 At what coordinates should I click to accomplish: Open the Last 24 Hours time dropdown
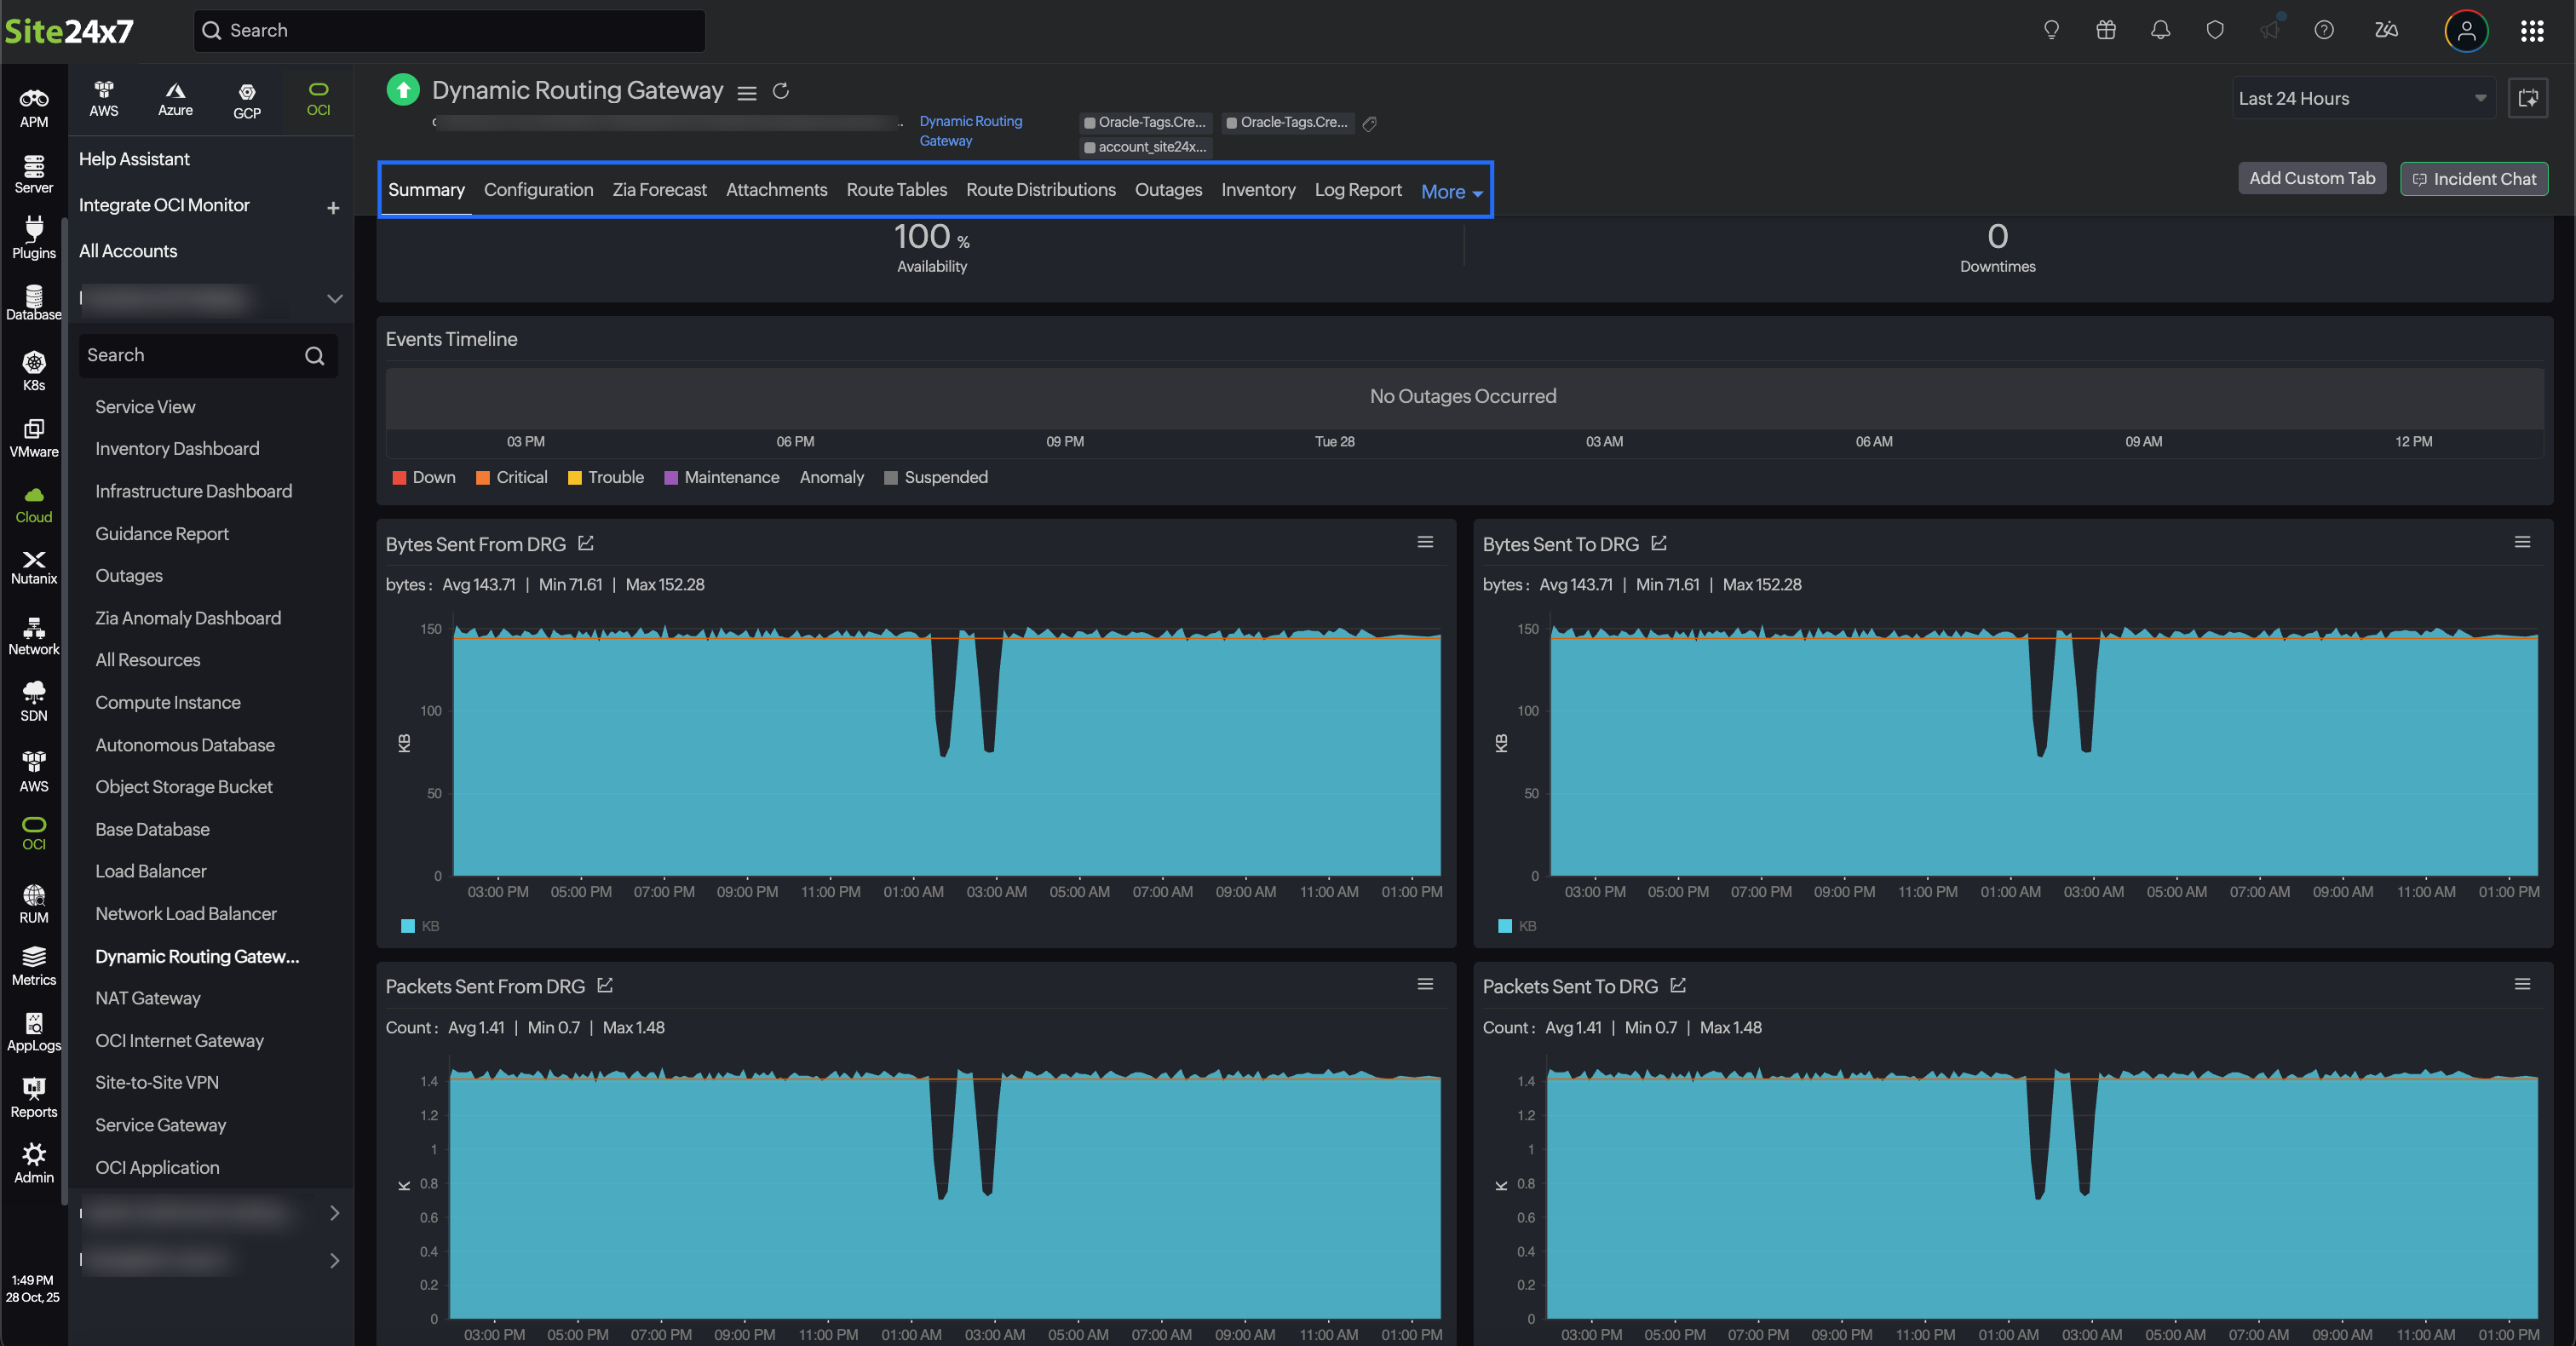[2362, 98]
